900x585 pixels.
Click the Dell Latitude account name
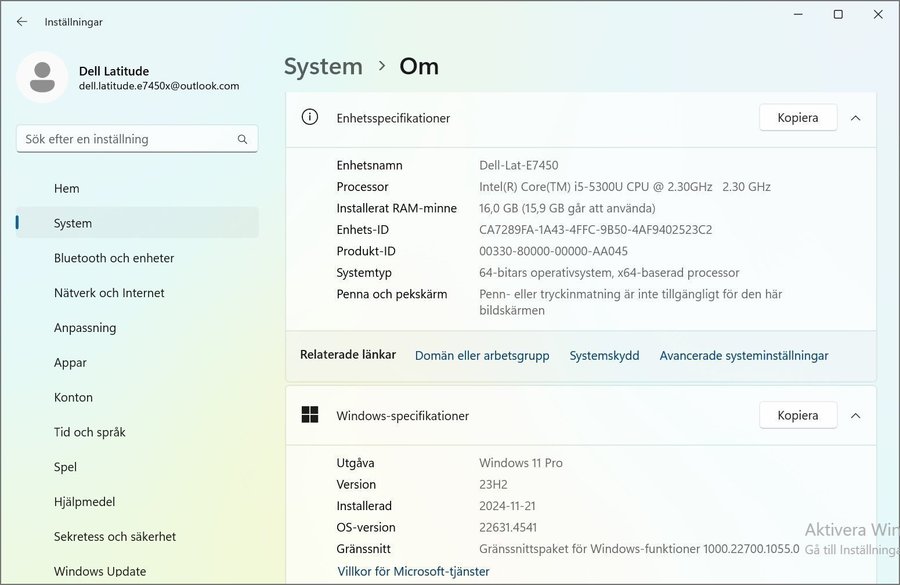click(x=114, y=71)
